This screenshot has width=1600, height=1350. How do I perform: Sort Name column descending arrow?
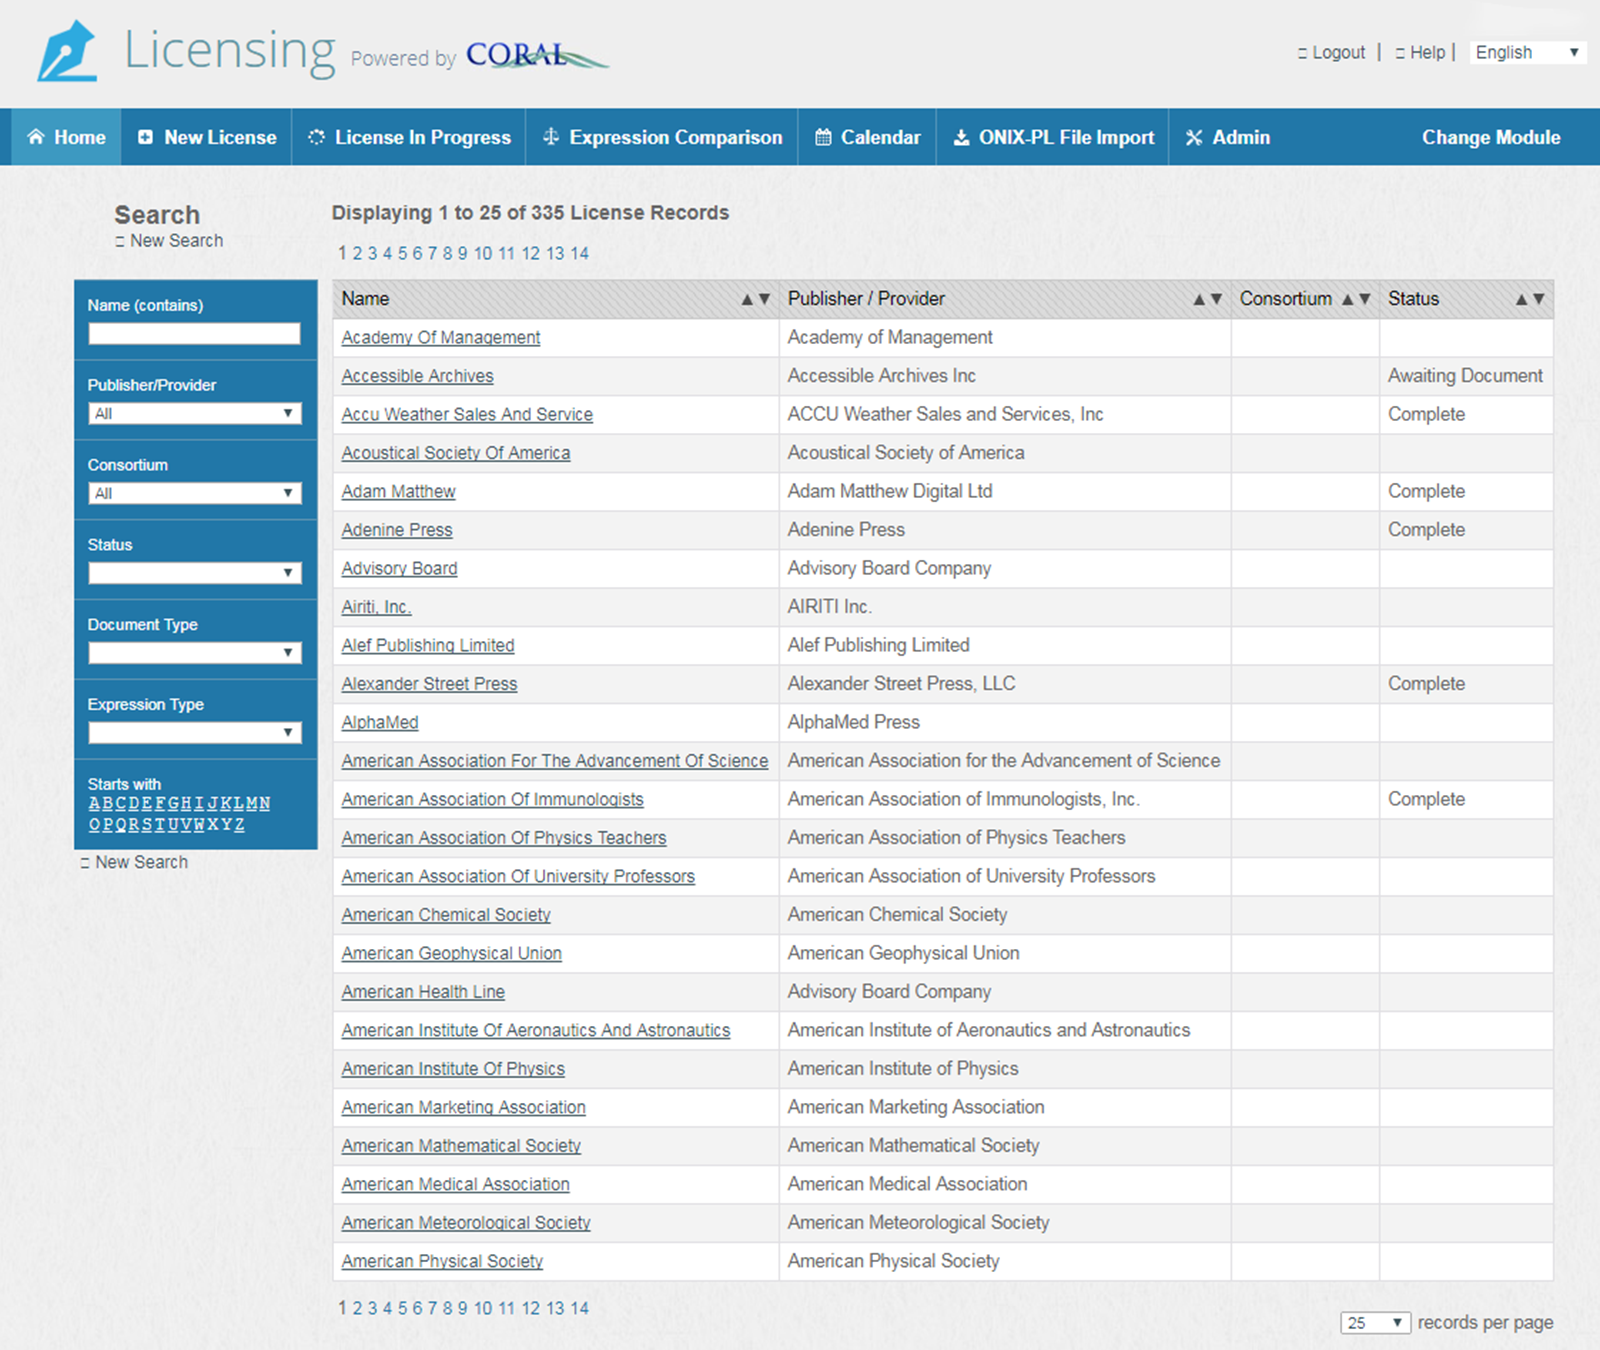click(x=764, y=299)
